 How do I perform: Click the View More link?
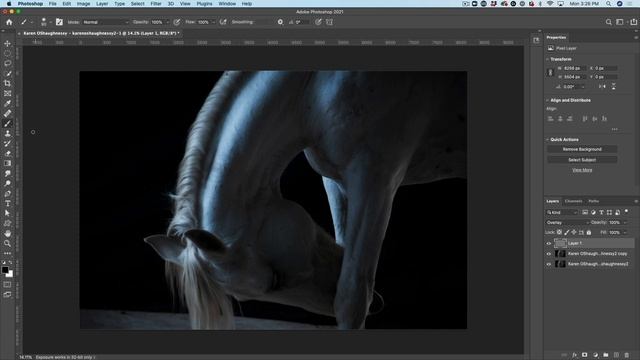point(582,170)
